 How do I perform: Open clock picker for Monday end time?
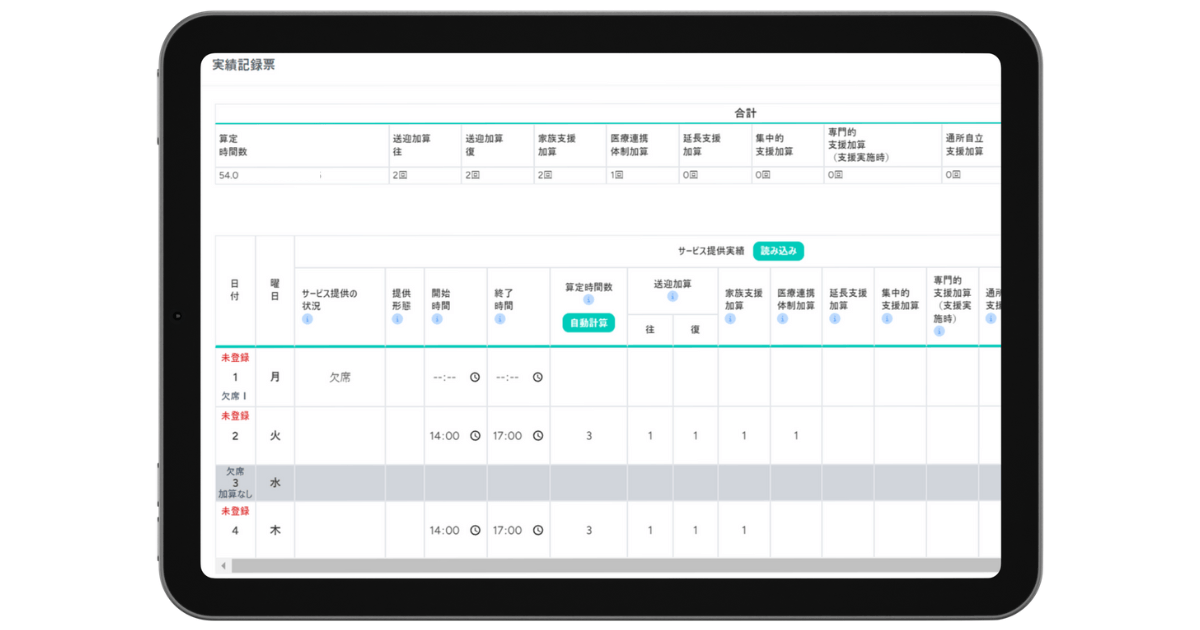point(538,377)
